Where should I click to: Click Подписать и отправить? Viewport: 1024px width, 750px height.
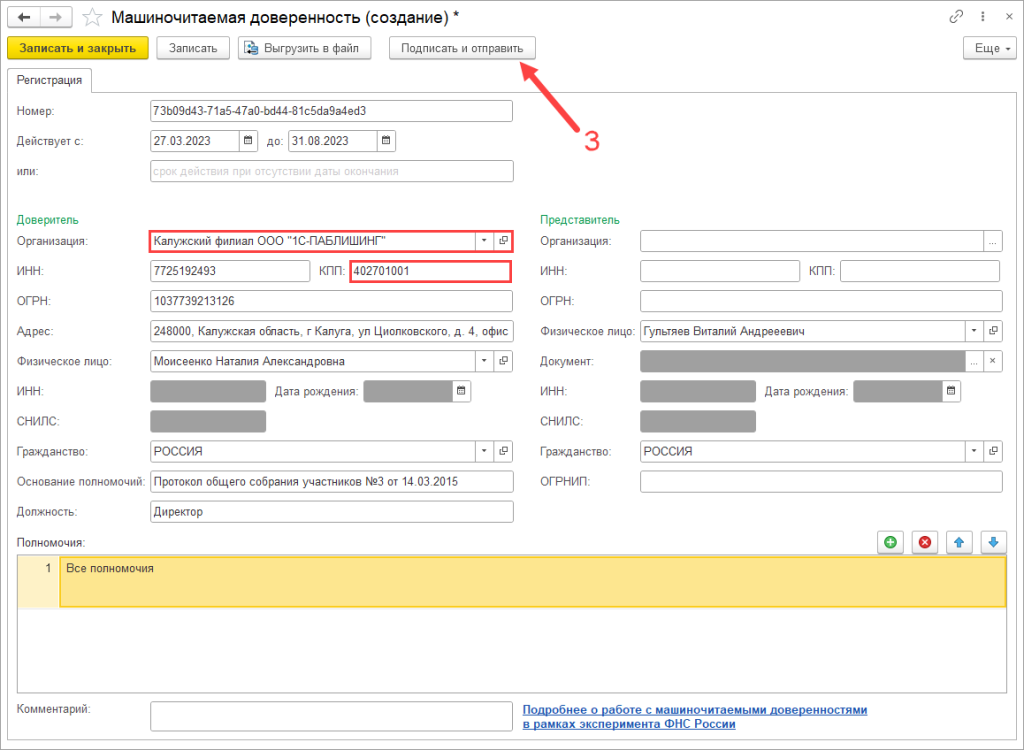click(x=462, y=48)
